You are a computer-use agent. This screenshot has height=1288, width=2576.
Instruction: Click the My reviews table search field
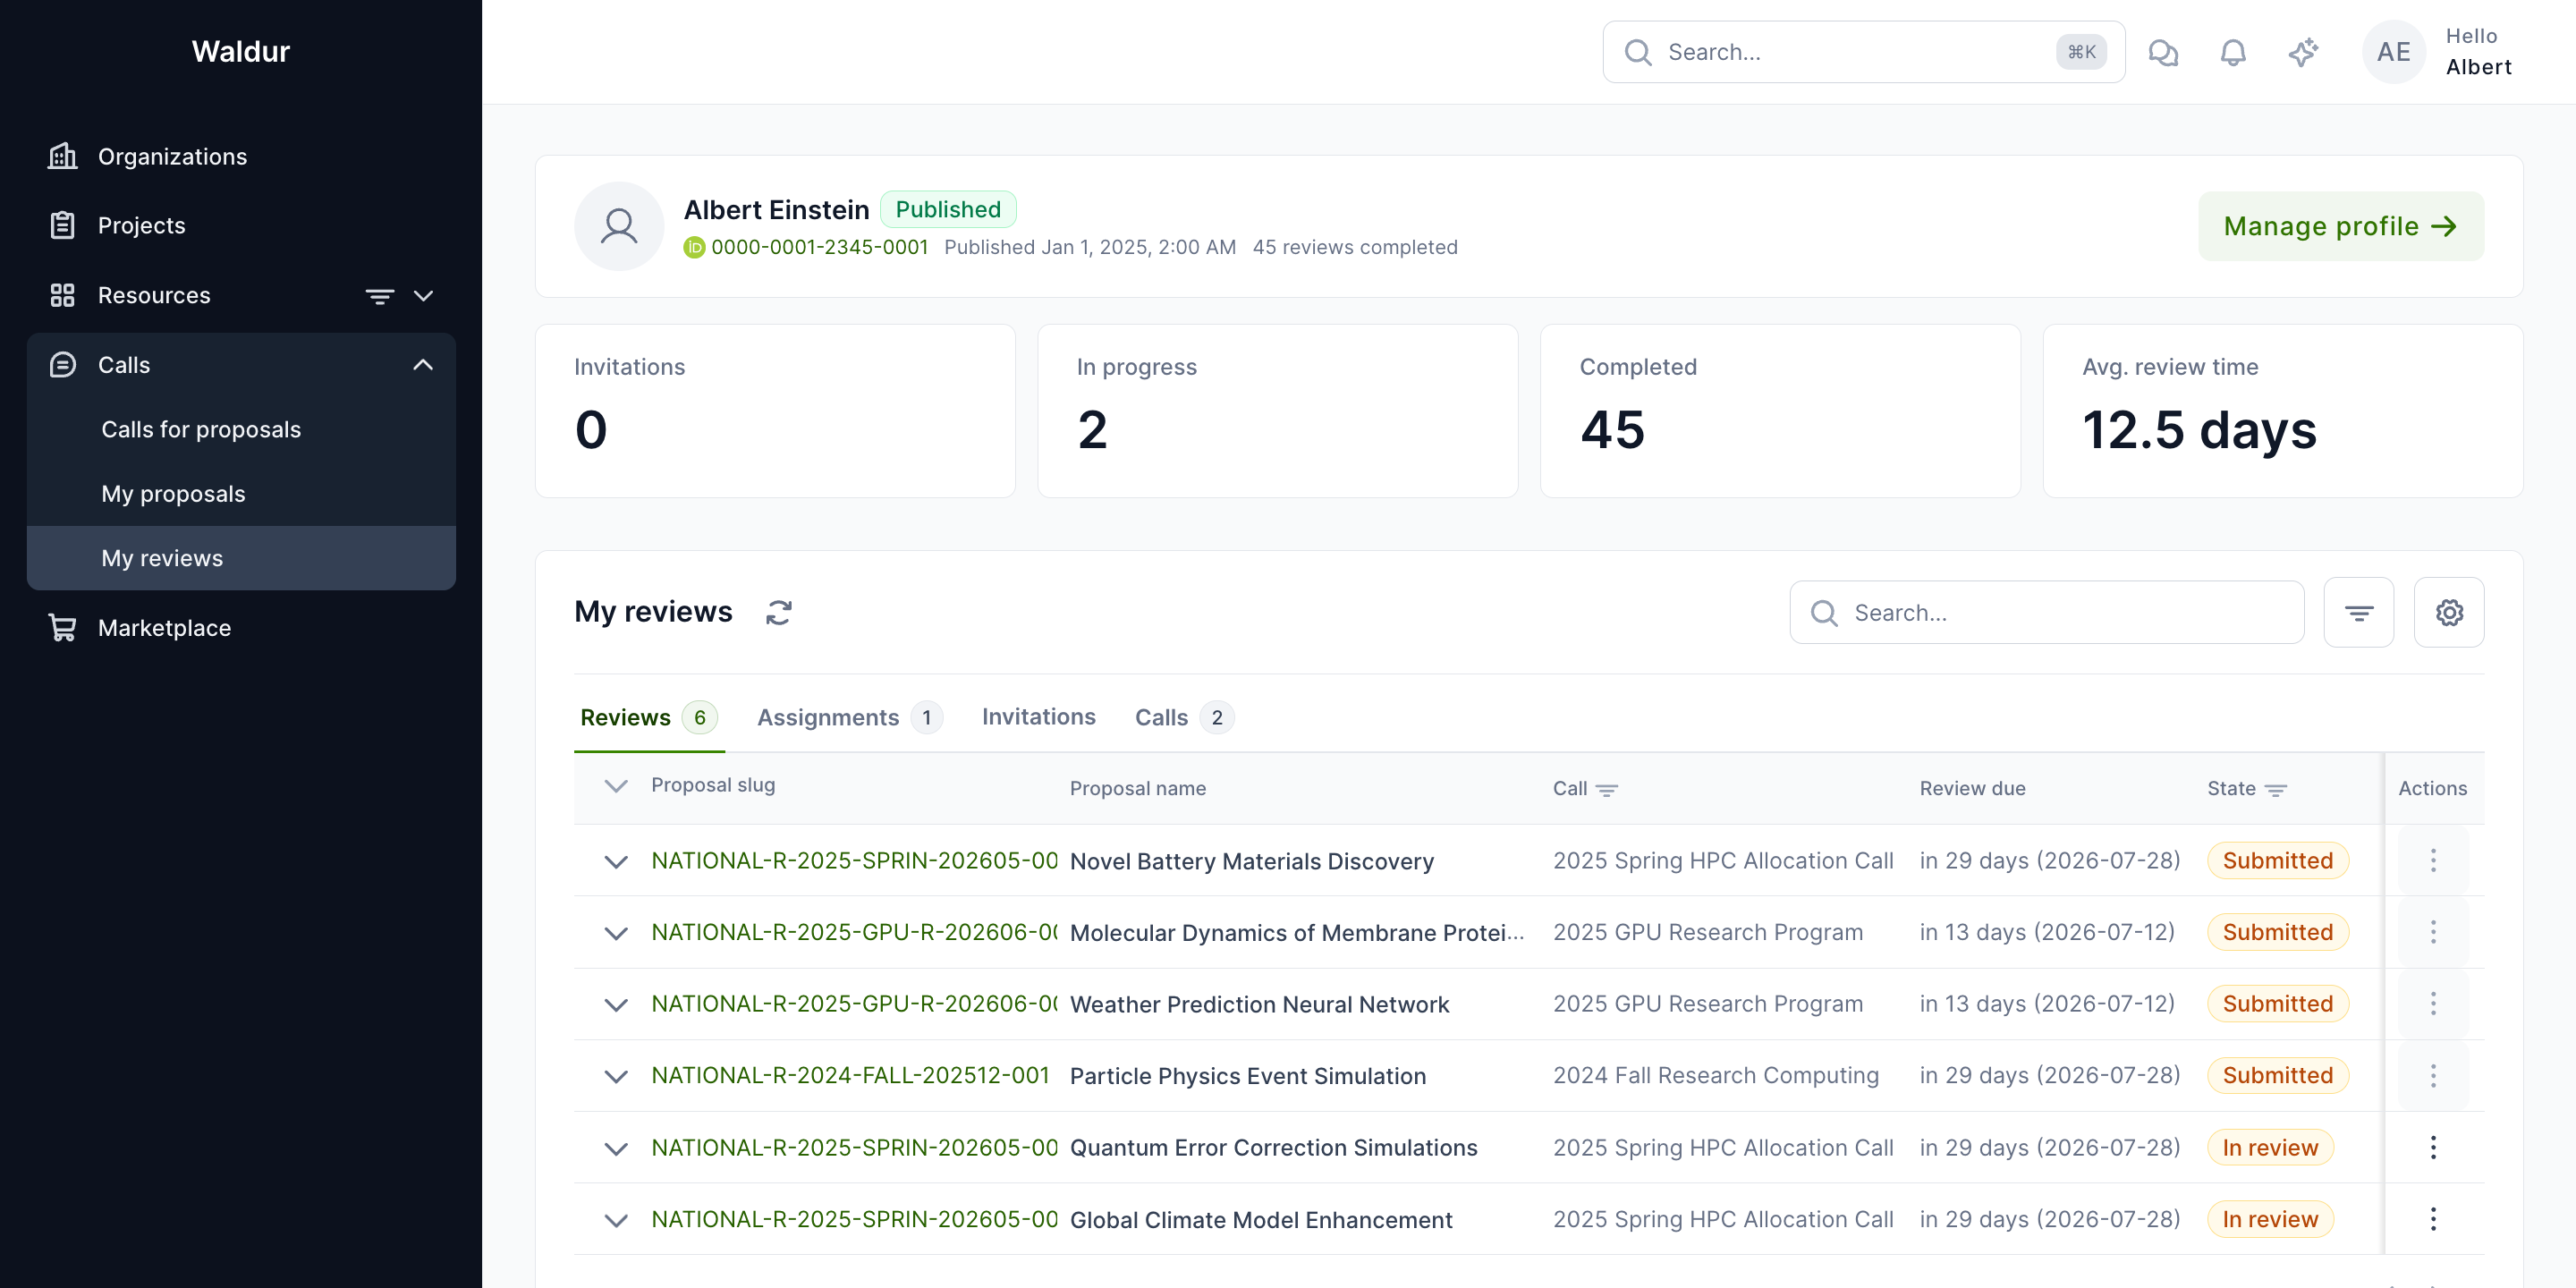pyautogui.click(x=2047, y=612)
